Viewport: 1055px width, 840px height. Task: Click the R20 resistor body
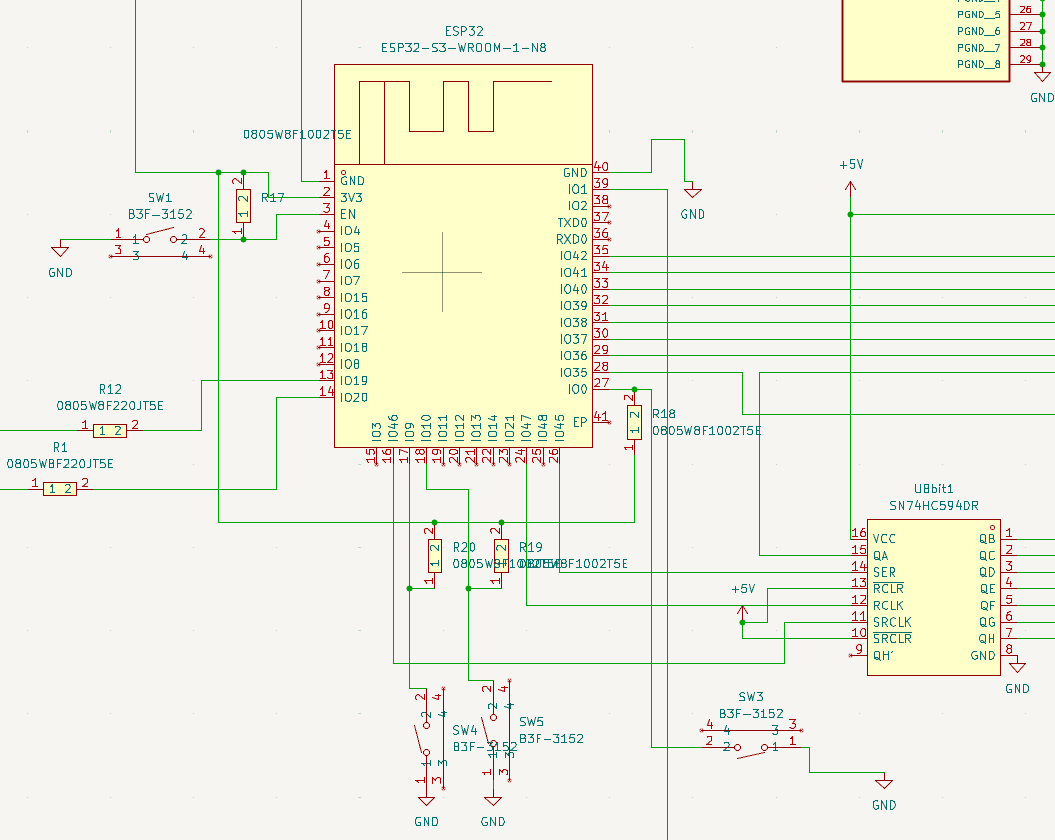(435, 556)
